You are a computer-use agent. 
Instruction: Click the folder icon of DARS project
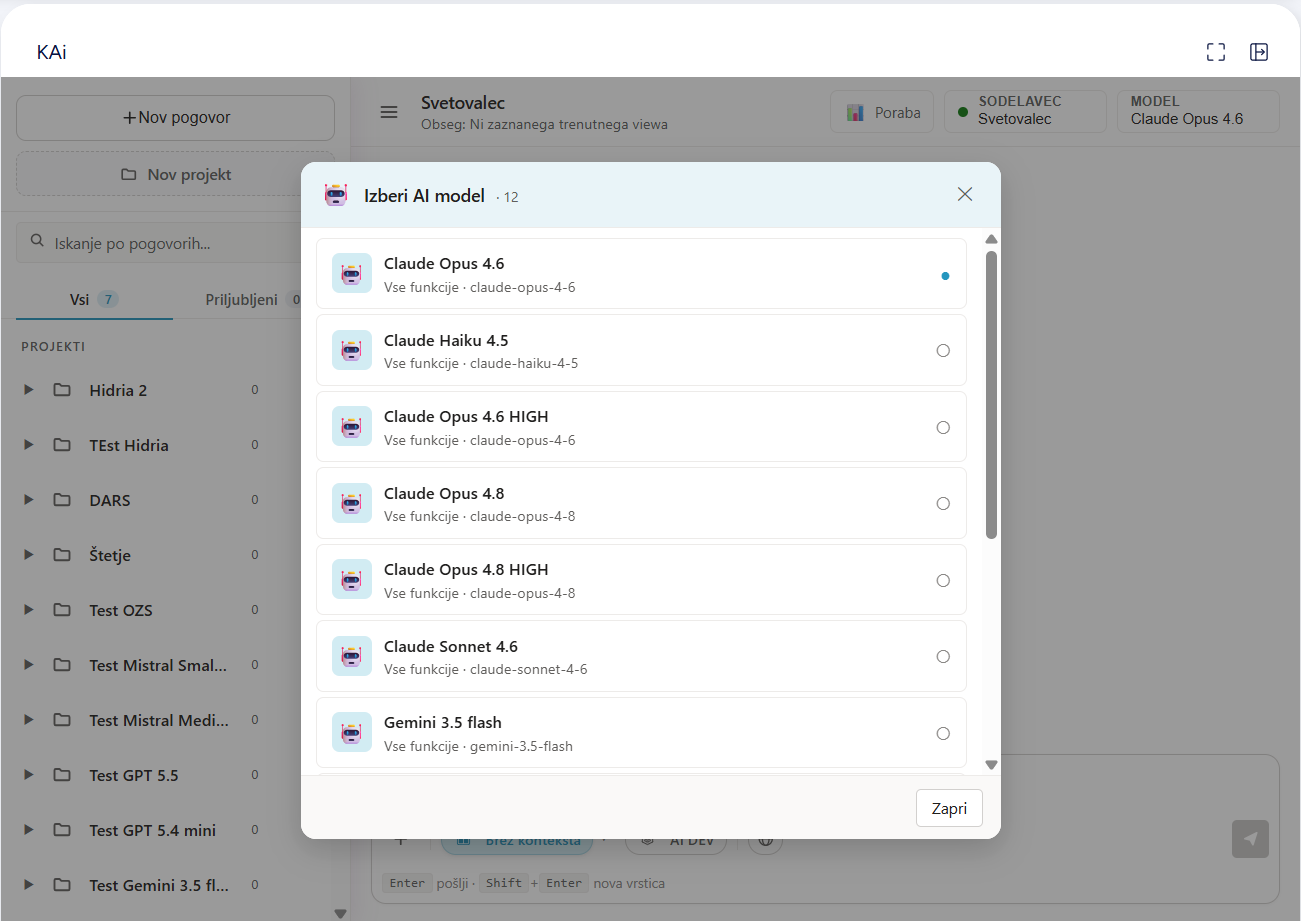coord(62,500)
